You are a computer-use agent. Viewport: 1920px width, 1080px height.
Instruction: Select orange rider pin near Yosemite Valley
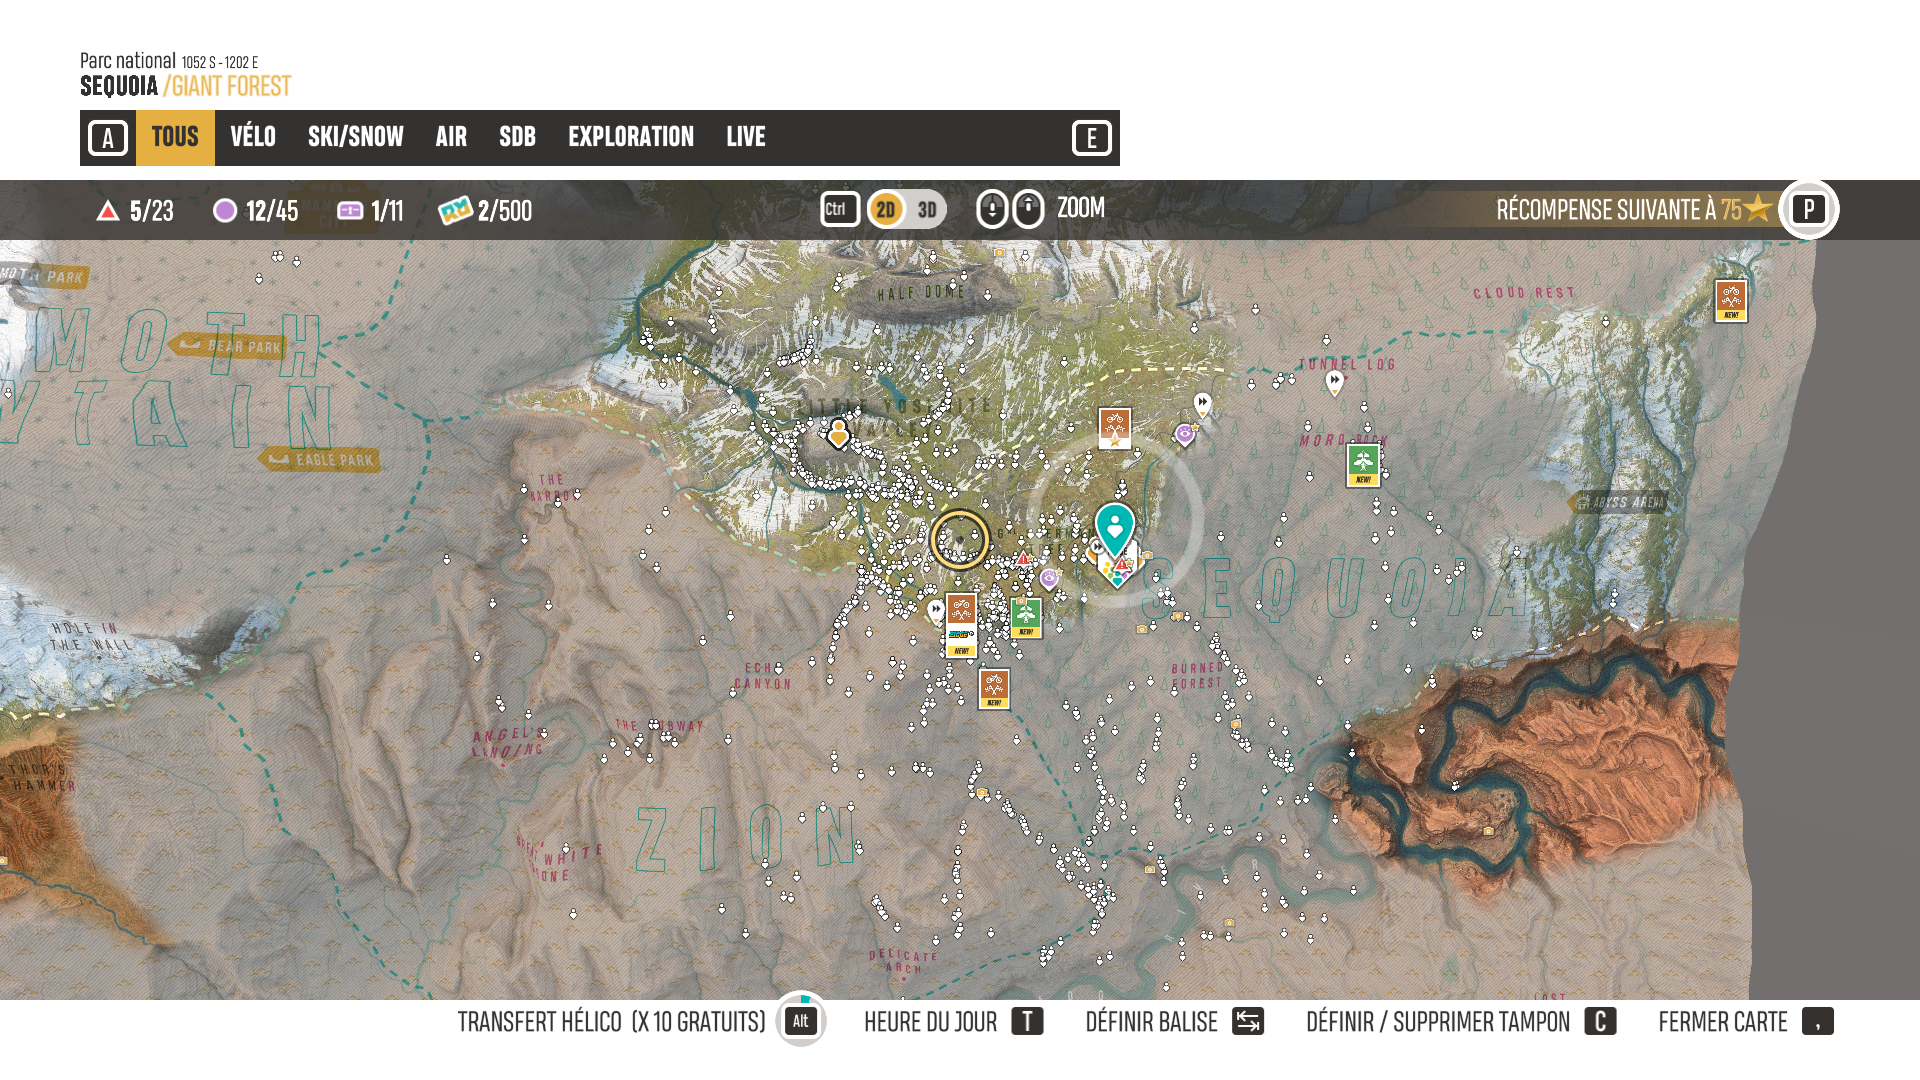838,434
